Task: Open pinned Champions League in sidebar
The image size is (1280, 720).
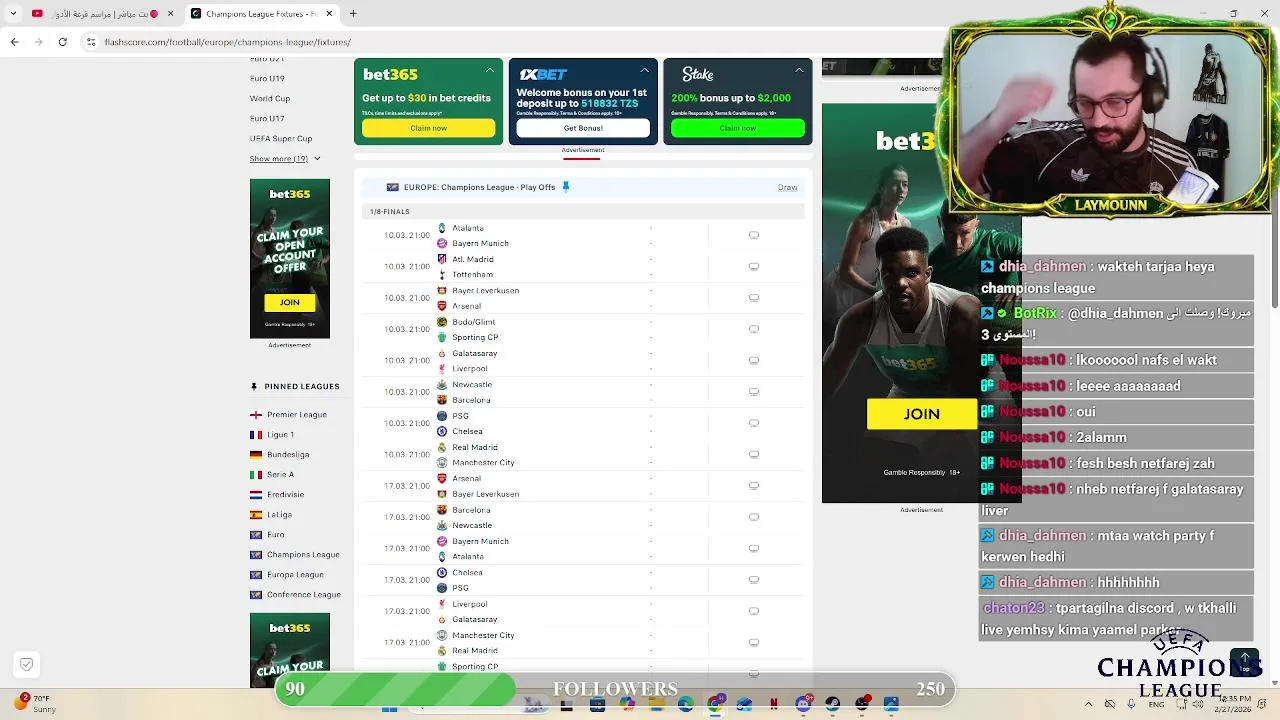Action: tap(303, 554)
